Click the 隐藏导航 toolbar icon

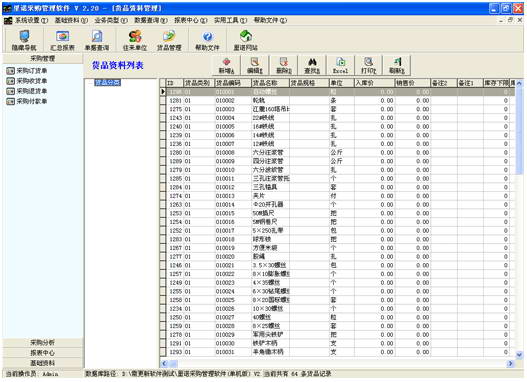[24, 40]
